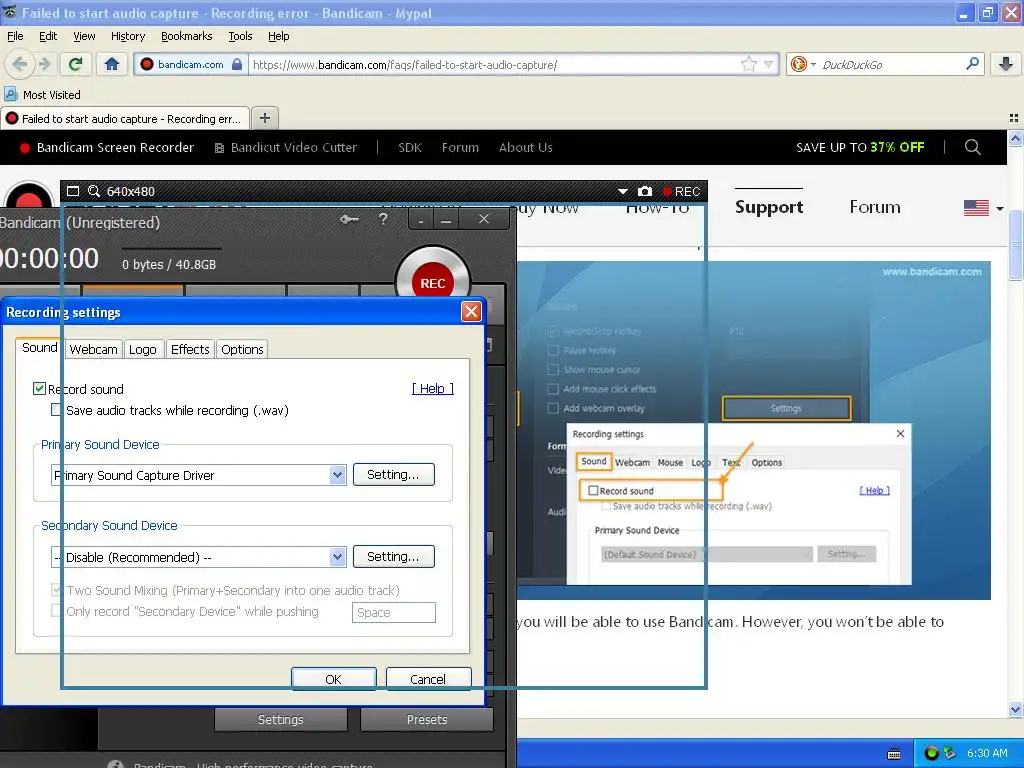Click the URL address field
This screenshot has width=1024, height=768.
point(496,65)
